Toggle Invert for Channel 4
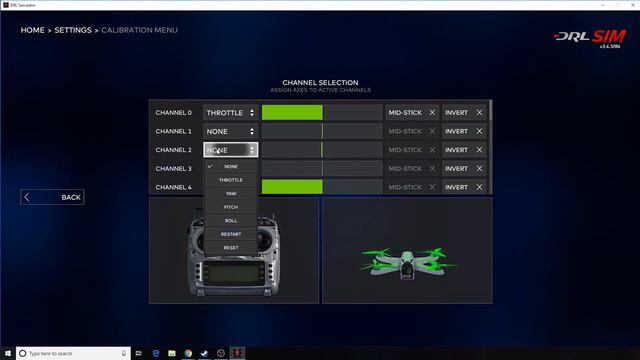This screenshot has height=360, width=640. pos(464,187)
